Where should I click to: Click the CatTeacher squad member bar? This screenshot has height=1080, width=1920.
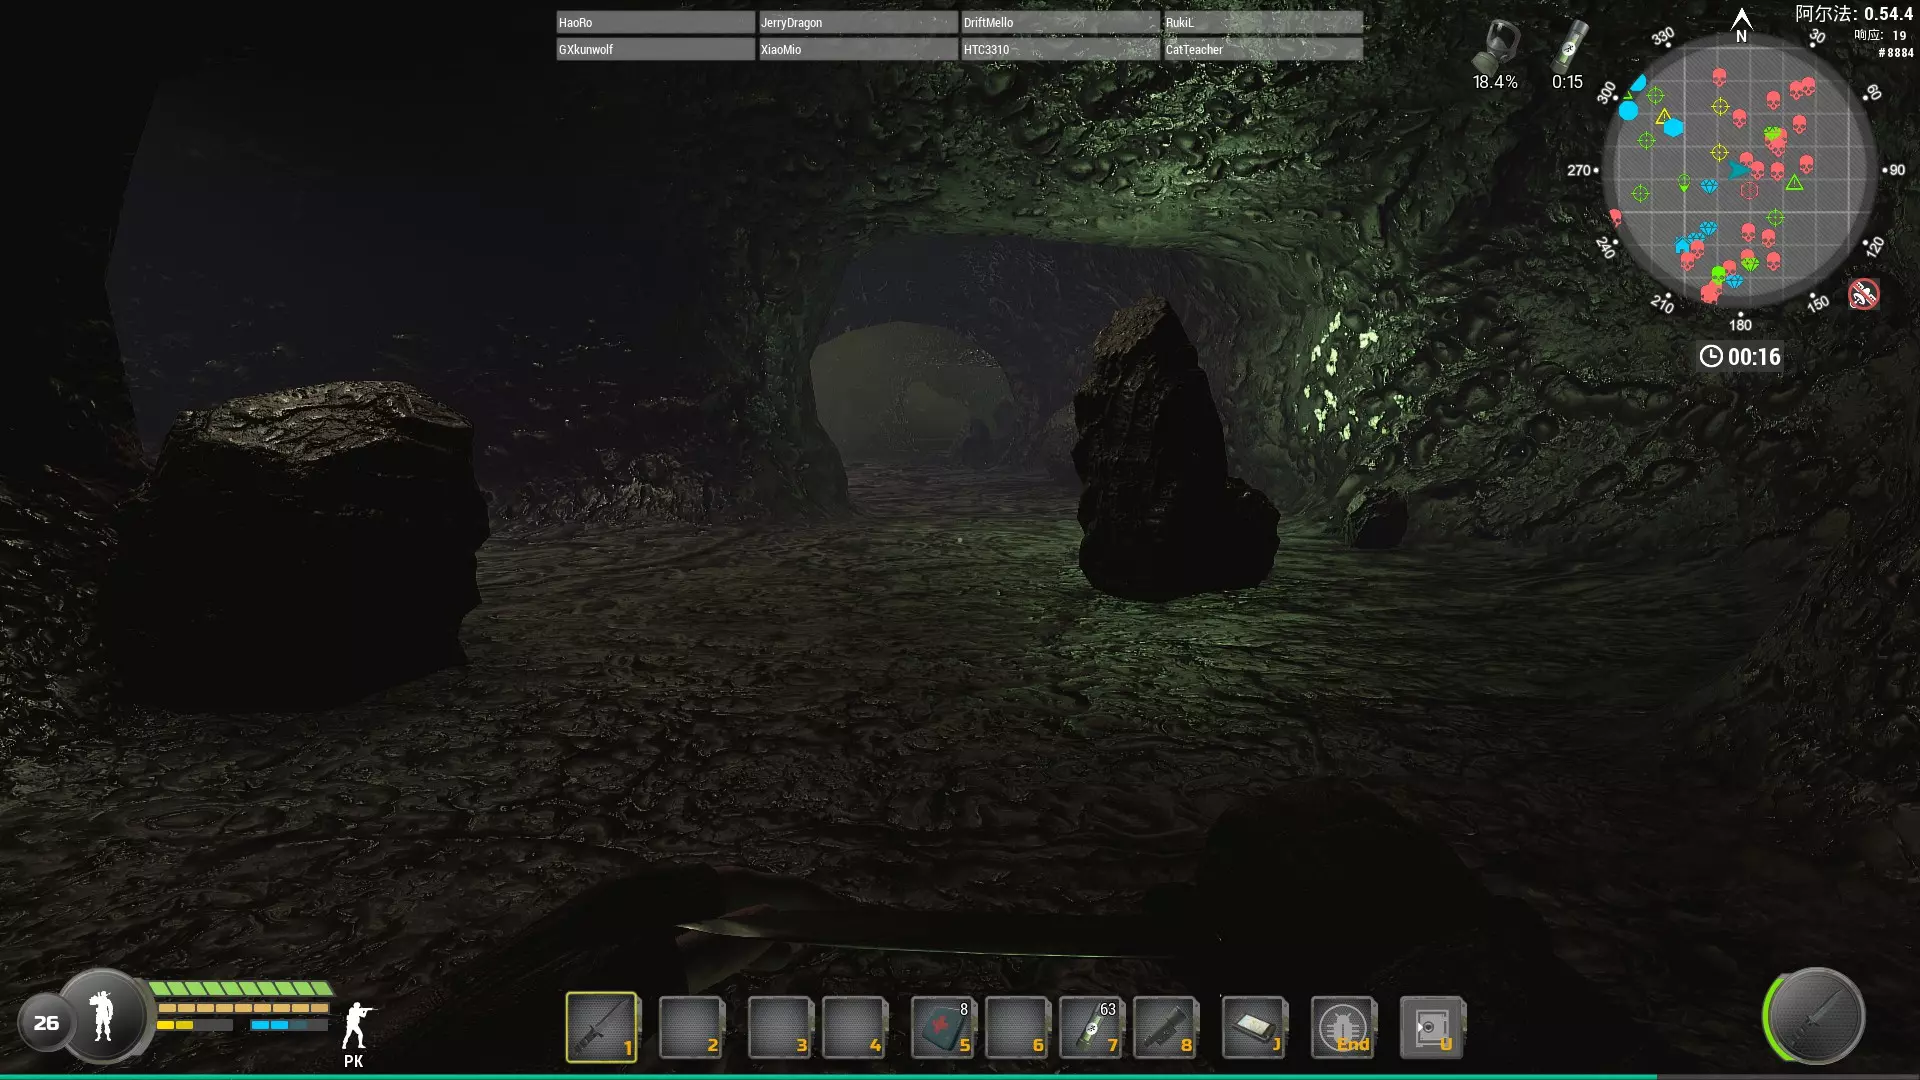(x=1262, y=49)
